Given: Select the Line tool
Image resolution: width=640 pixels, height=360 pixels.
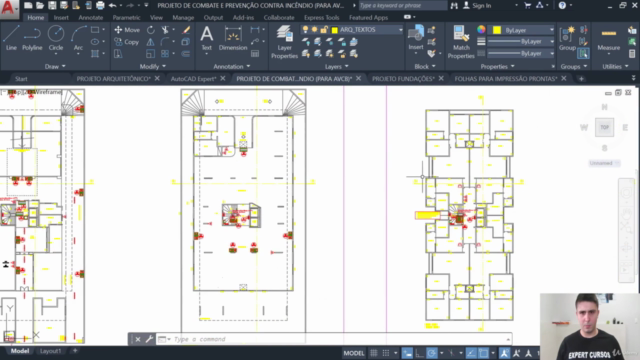Looking at the screenshot, I should (x=11, y=38).
